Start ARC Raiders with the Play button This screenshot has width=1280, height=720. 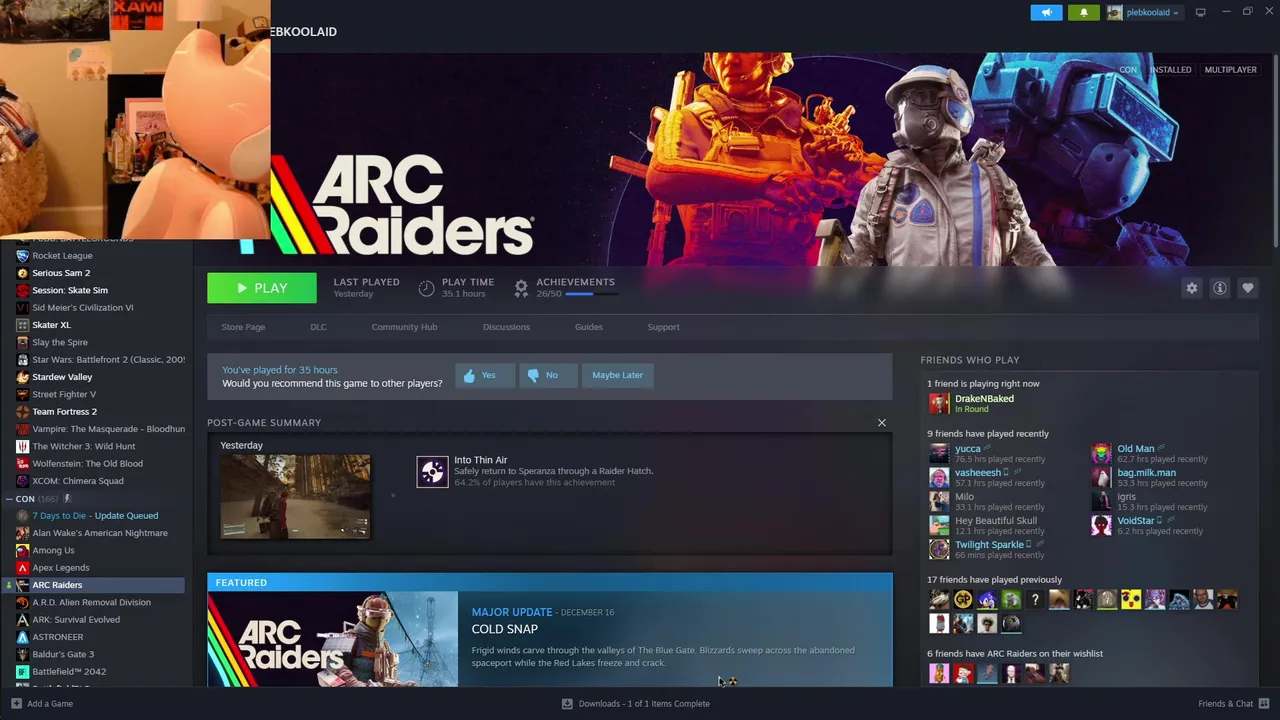[x=262, y=288]
